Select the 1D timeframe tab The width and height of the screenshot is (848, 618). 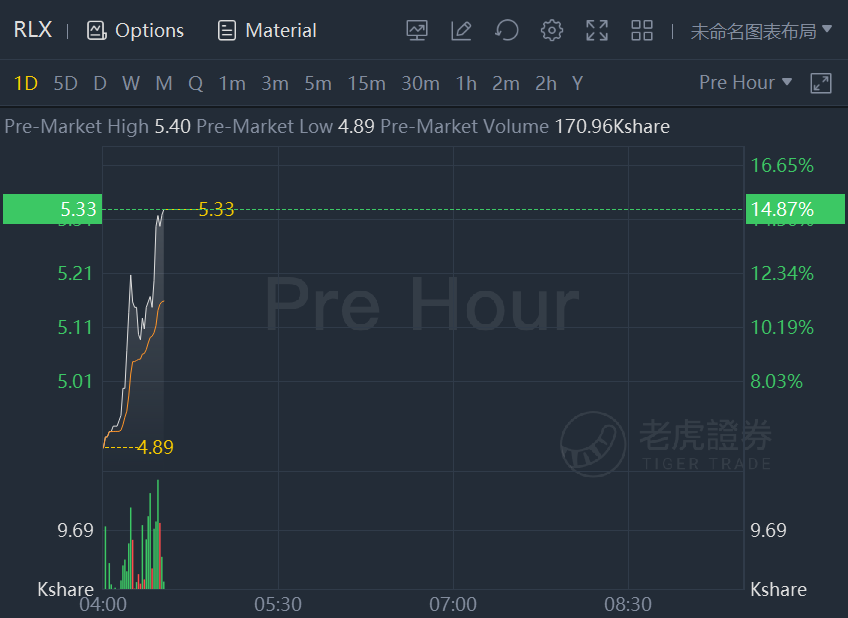25,83
